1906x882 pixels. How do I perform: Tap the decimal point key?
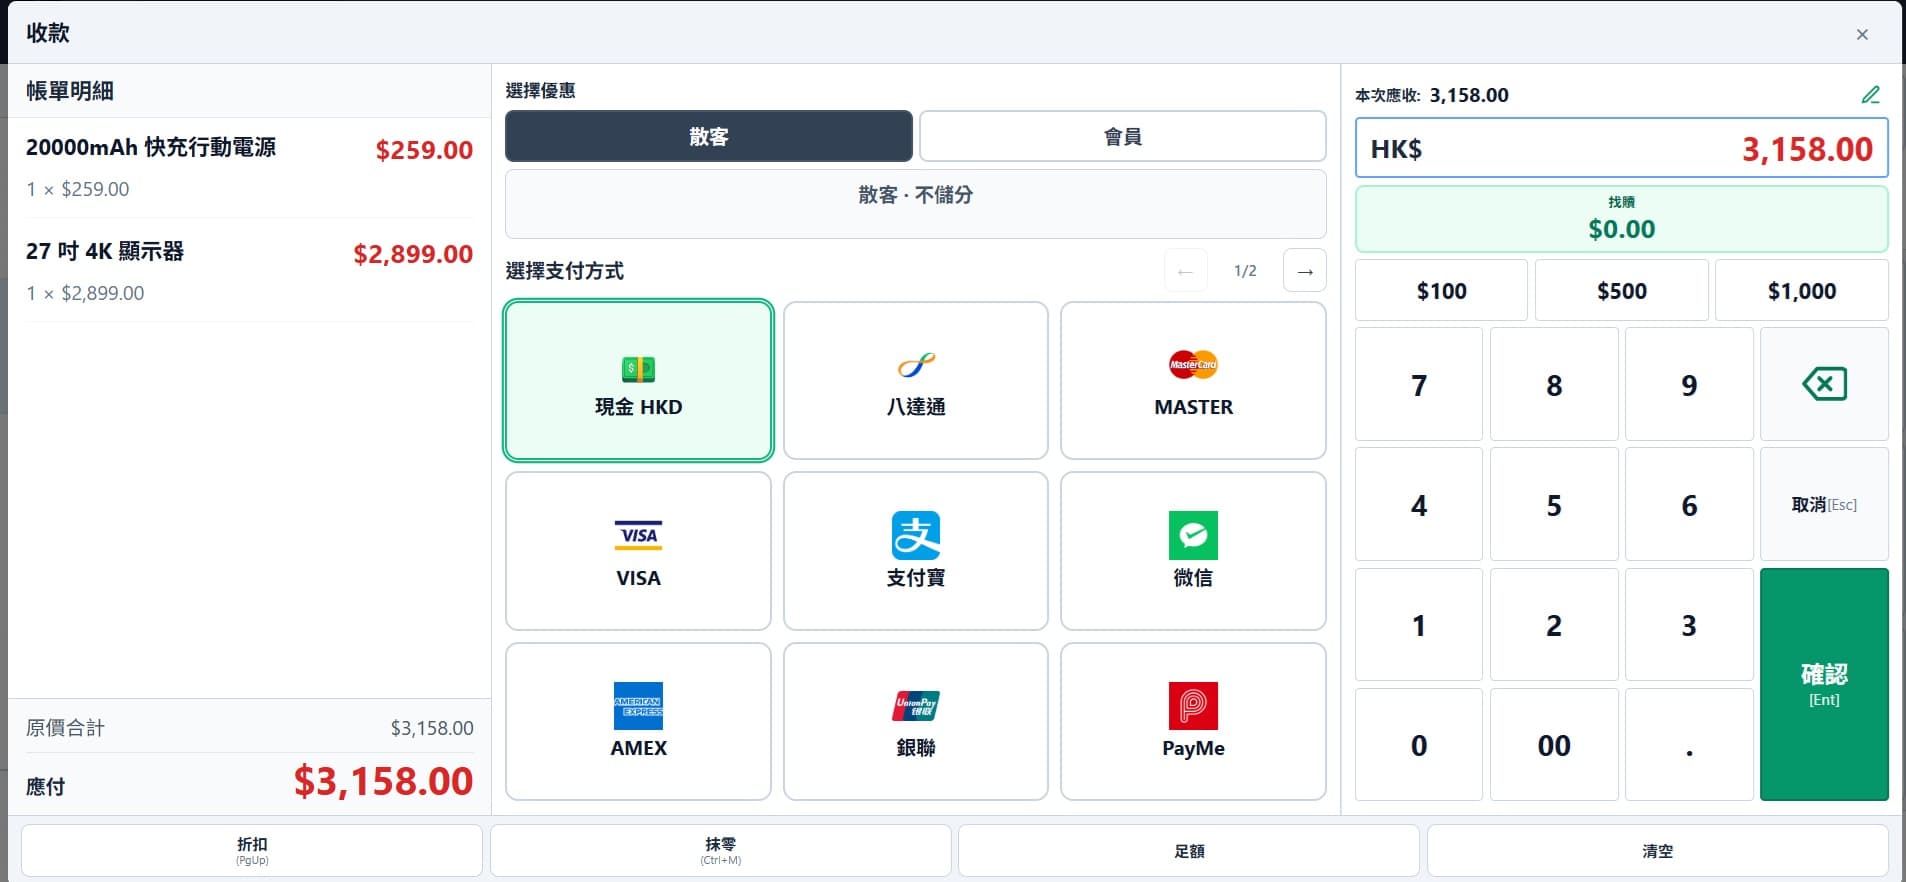[x=1689, y=744]
